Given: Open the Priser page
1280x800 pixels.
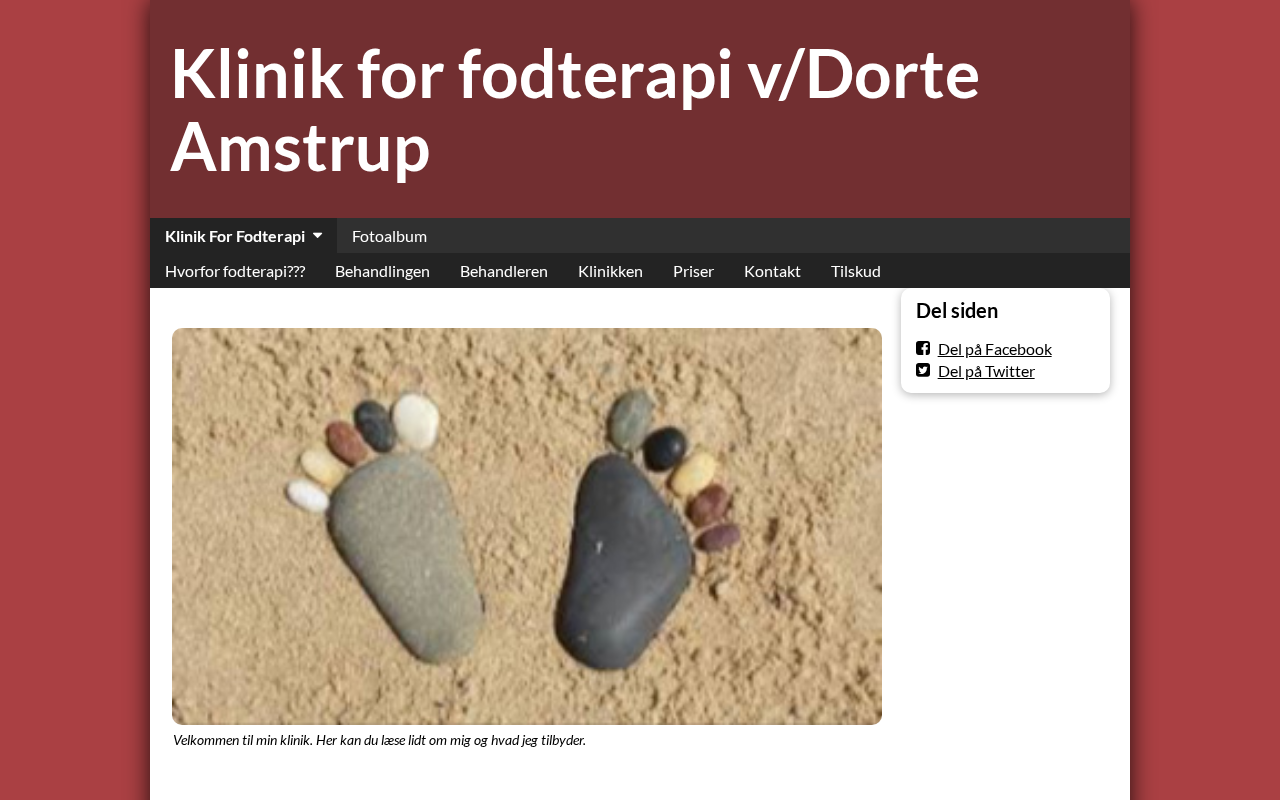Looking at the screenshot, I should click(693, 271).
